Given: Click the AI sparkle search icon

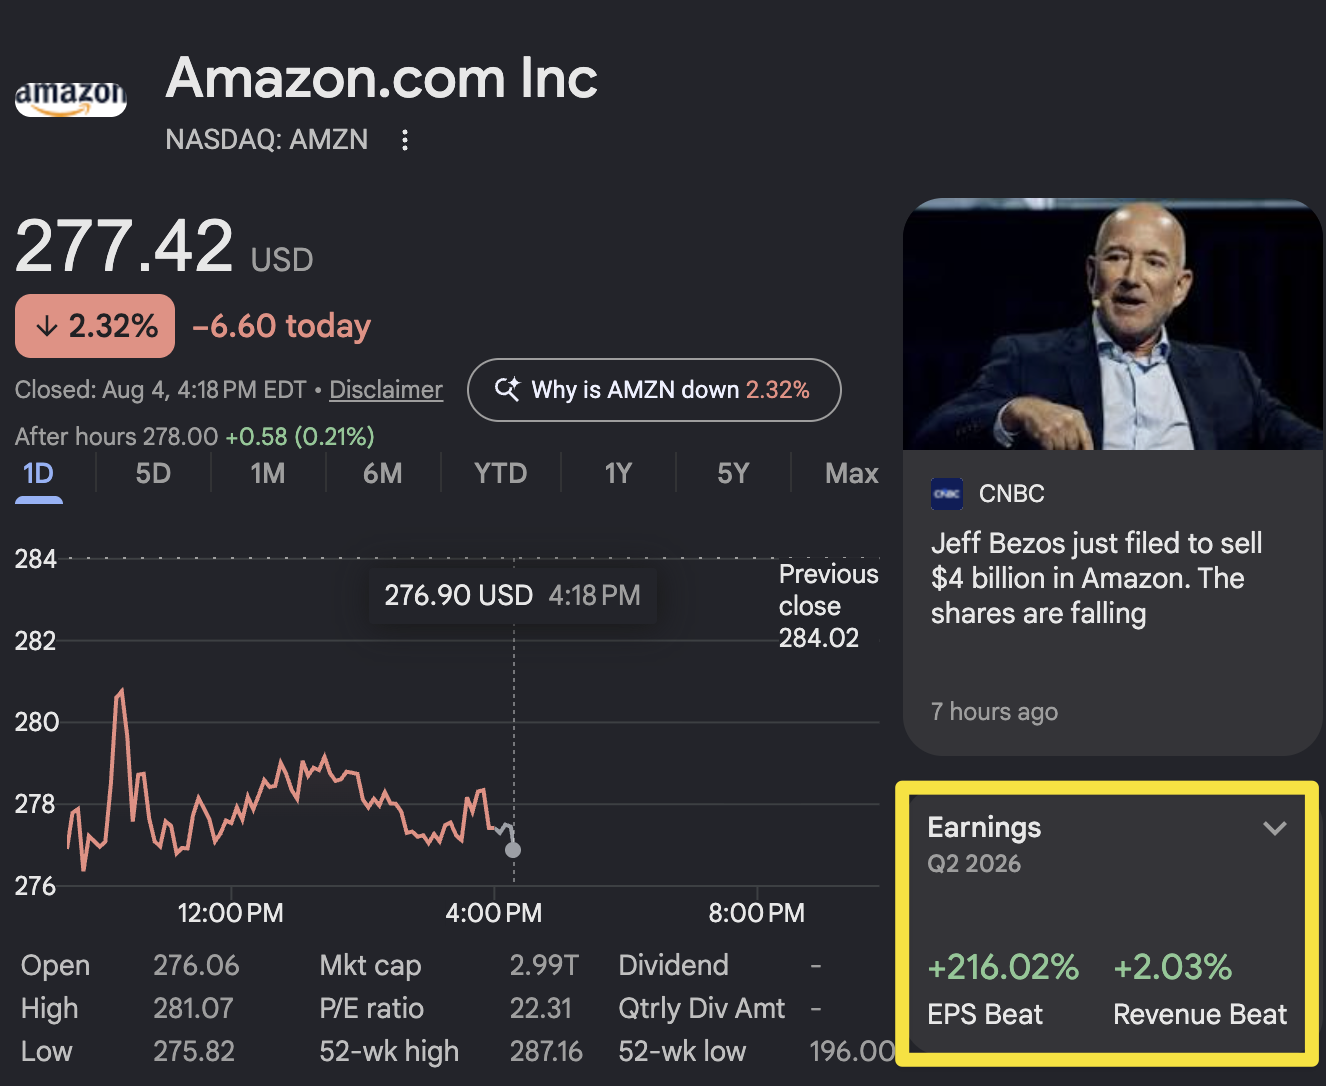Looking at the screenshot, I should 507,389.
